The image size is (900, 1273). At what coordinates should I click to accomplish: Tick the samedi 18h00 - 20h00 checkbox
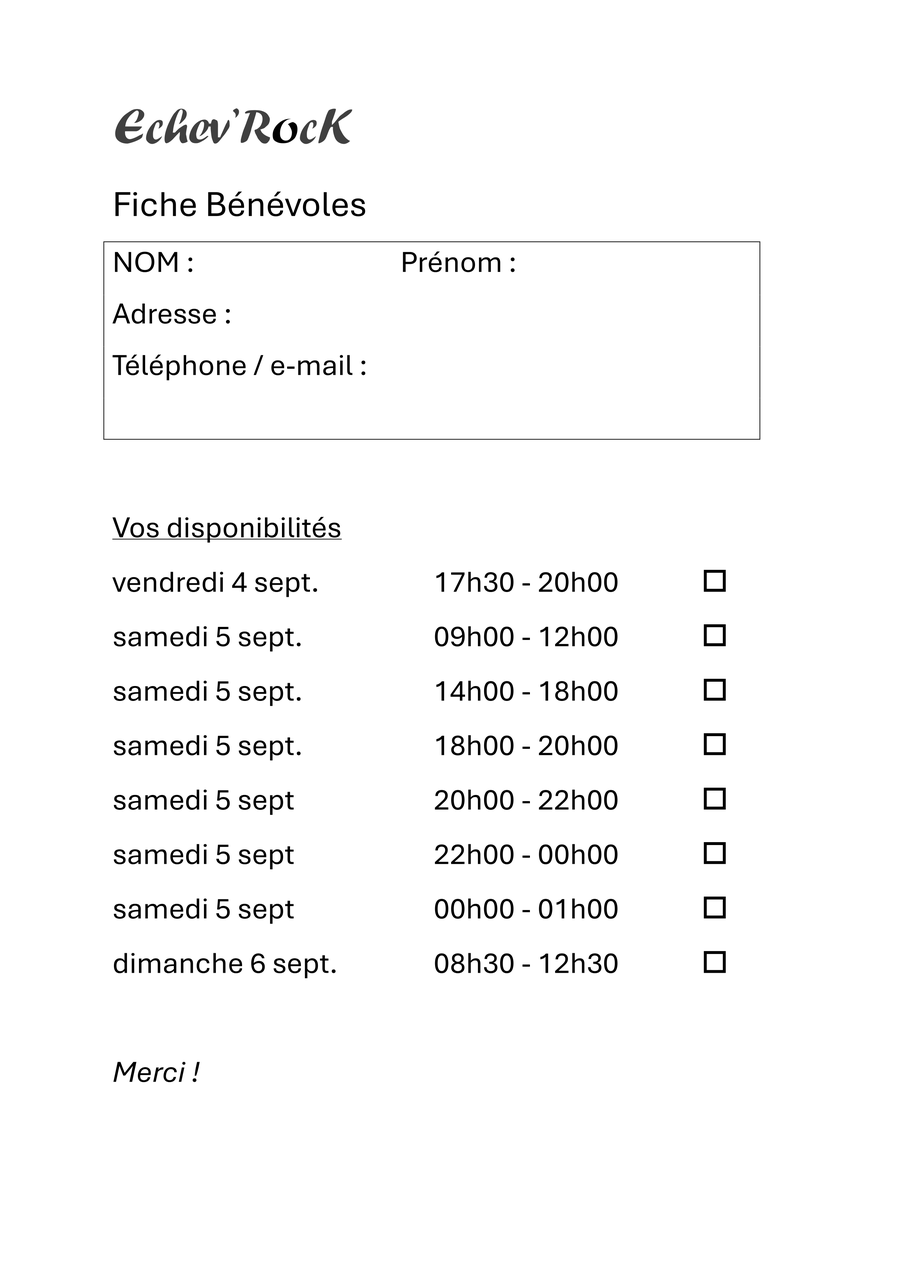(x=714, y=744)
